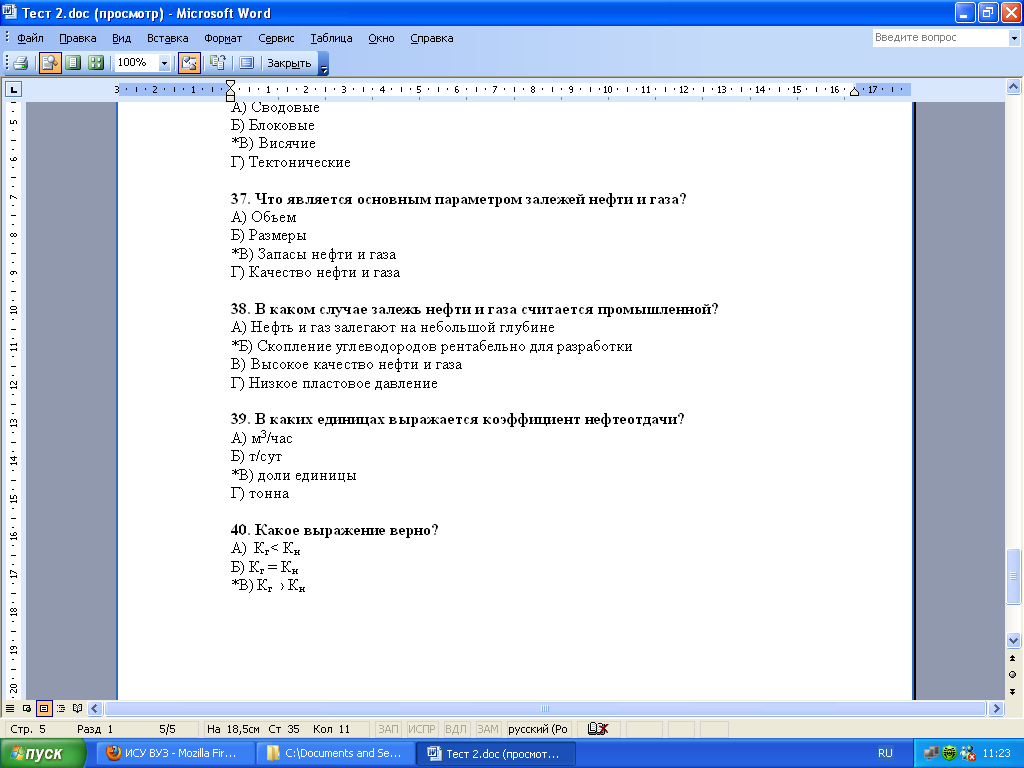The height and width of the screenshot is (768, 1024).
Task: Switch to Full Screen mode icon
Action: pyautogui.click(x=246, y=63)
